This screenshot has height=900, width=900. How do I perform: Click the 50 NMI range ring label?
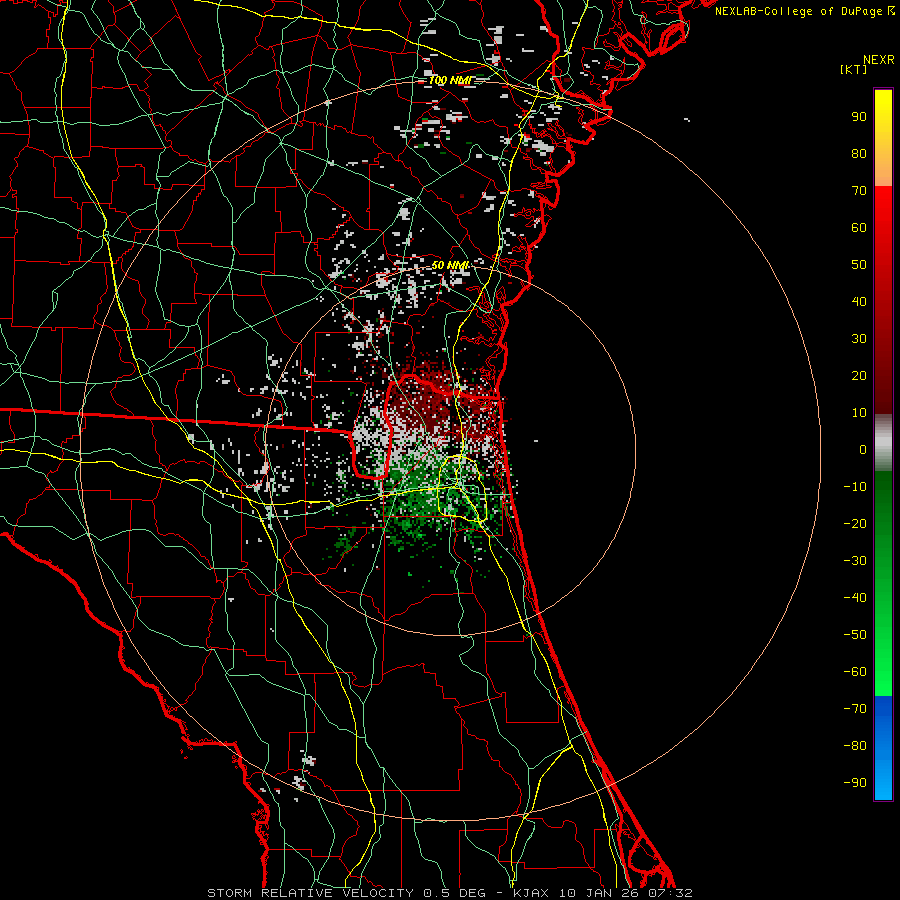451,265
